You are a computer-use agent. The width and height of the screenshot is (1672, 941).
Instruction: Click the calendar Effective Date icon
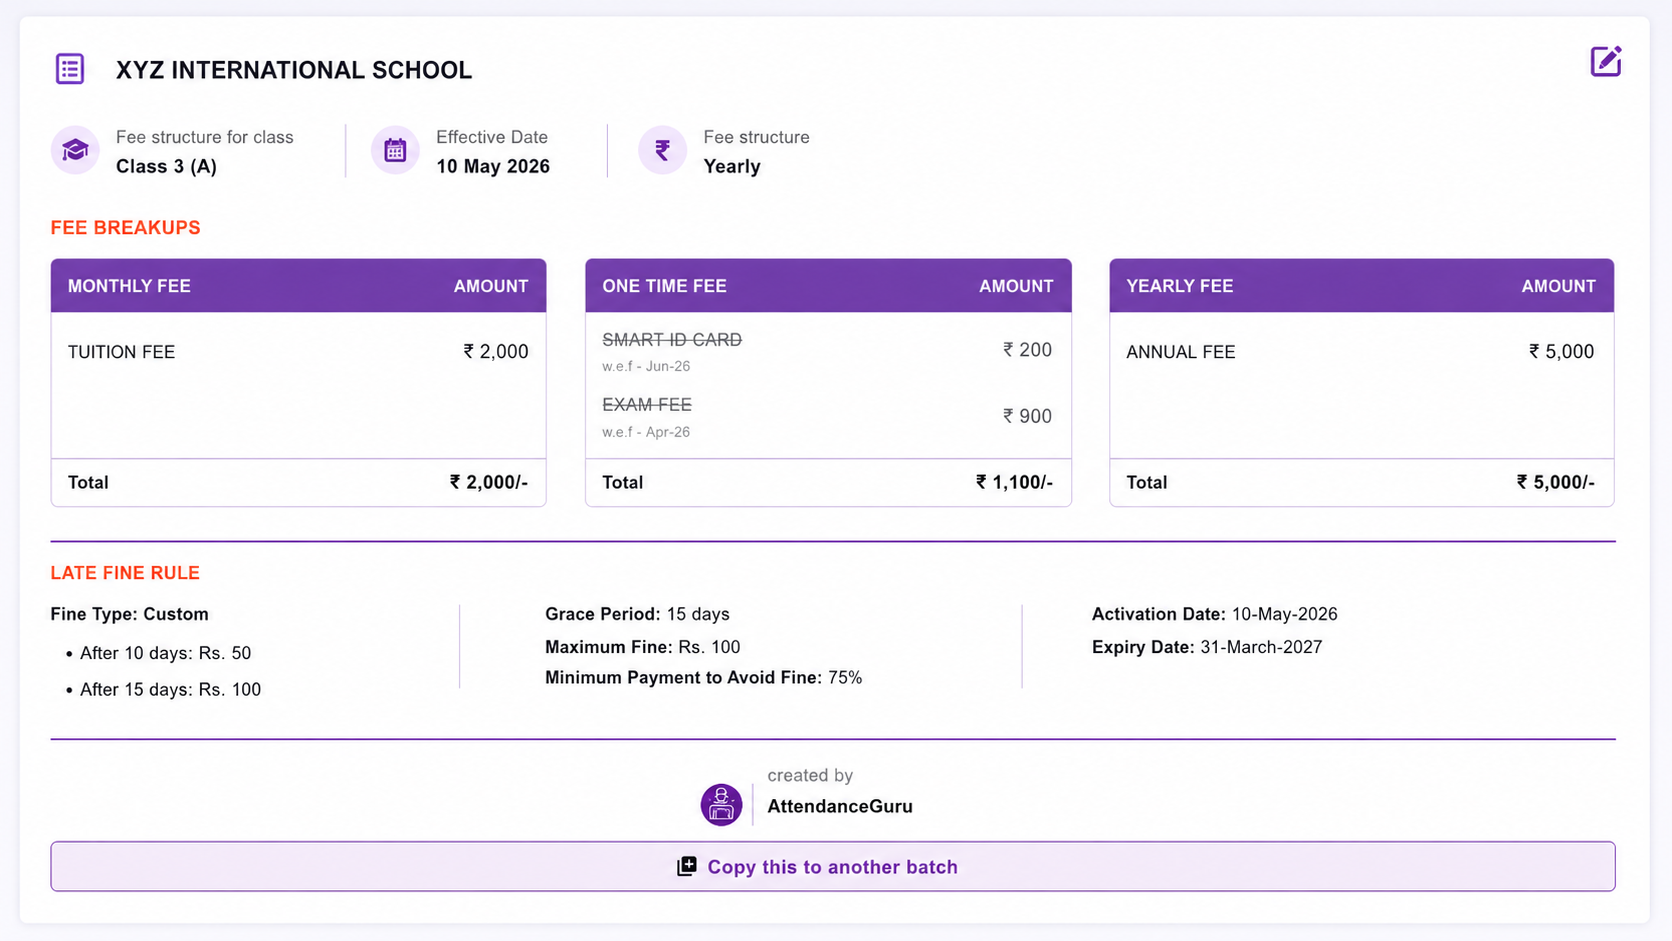395,151
